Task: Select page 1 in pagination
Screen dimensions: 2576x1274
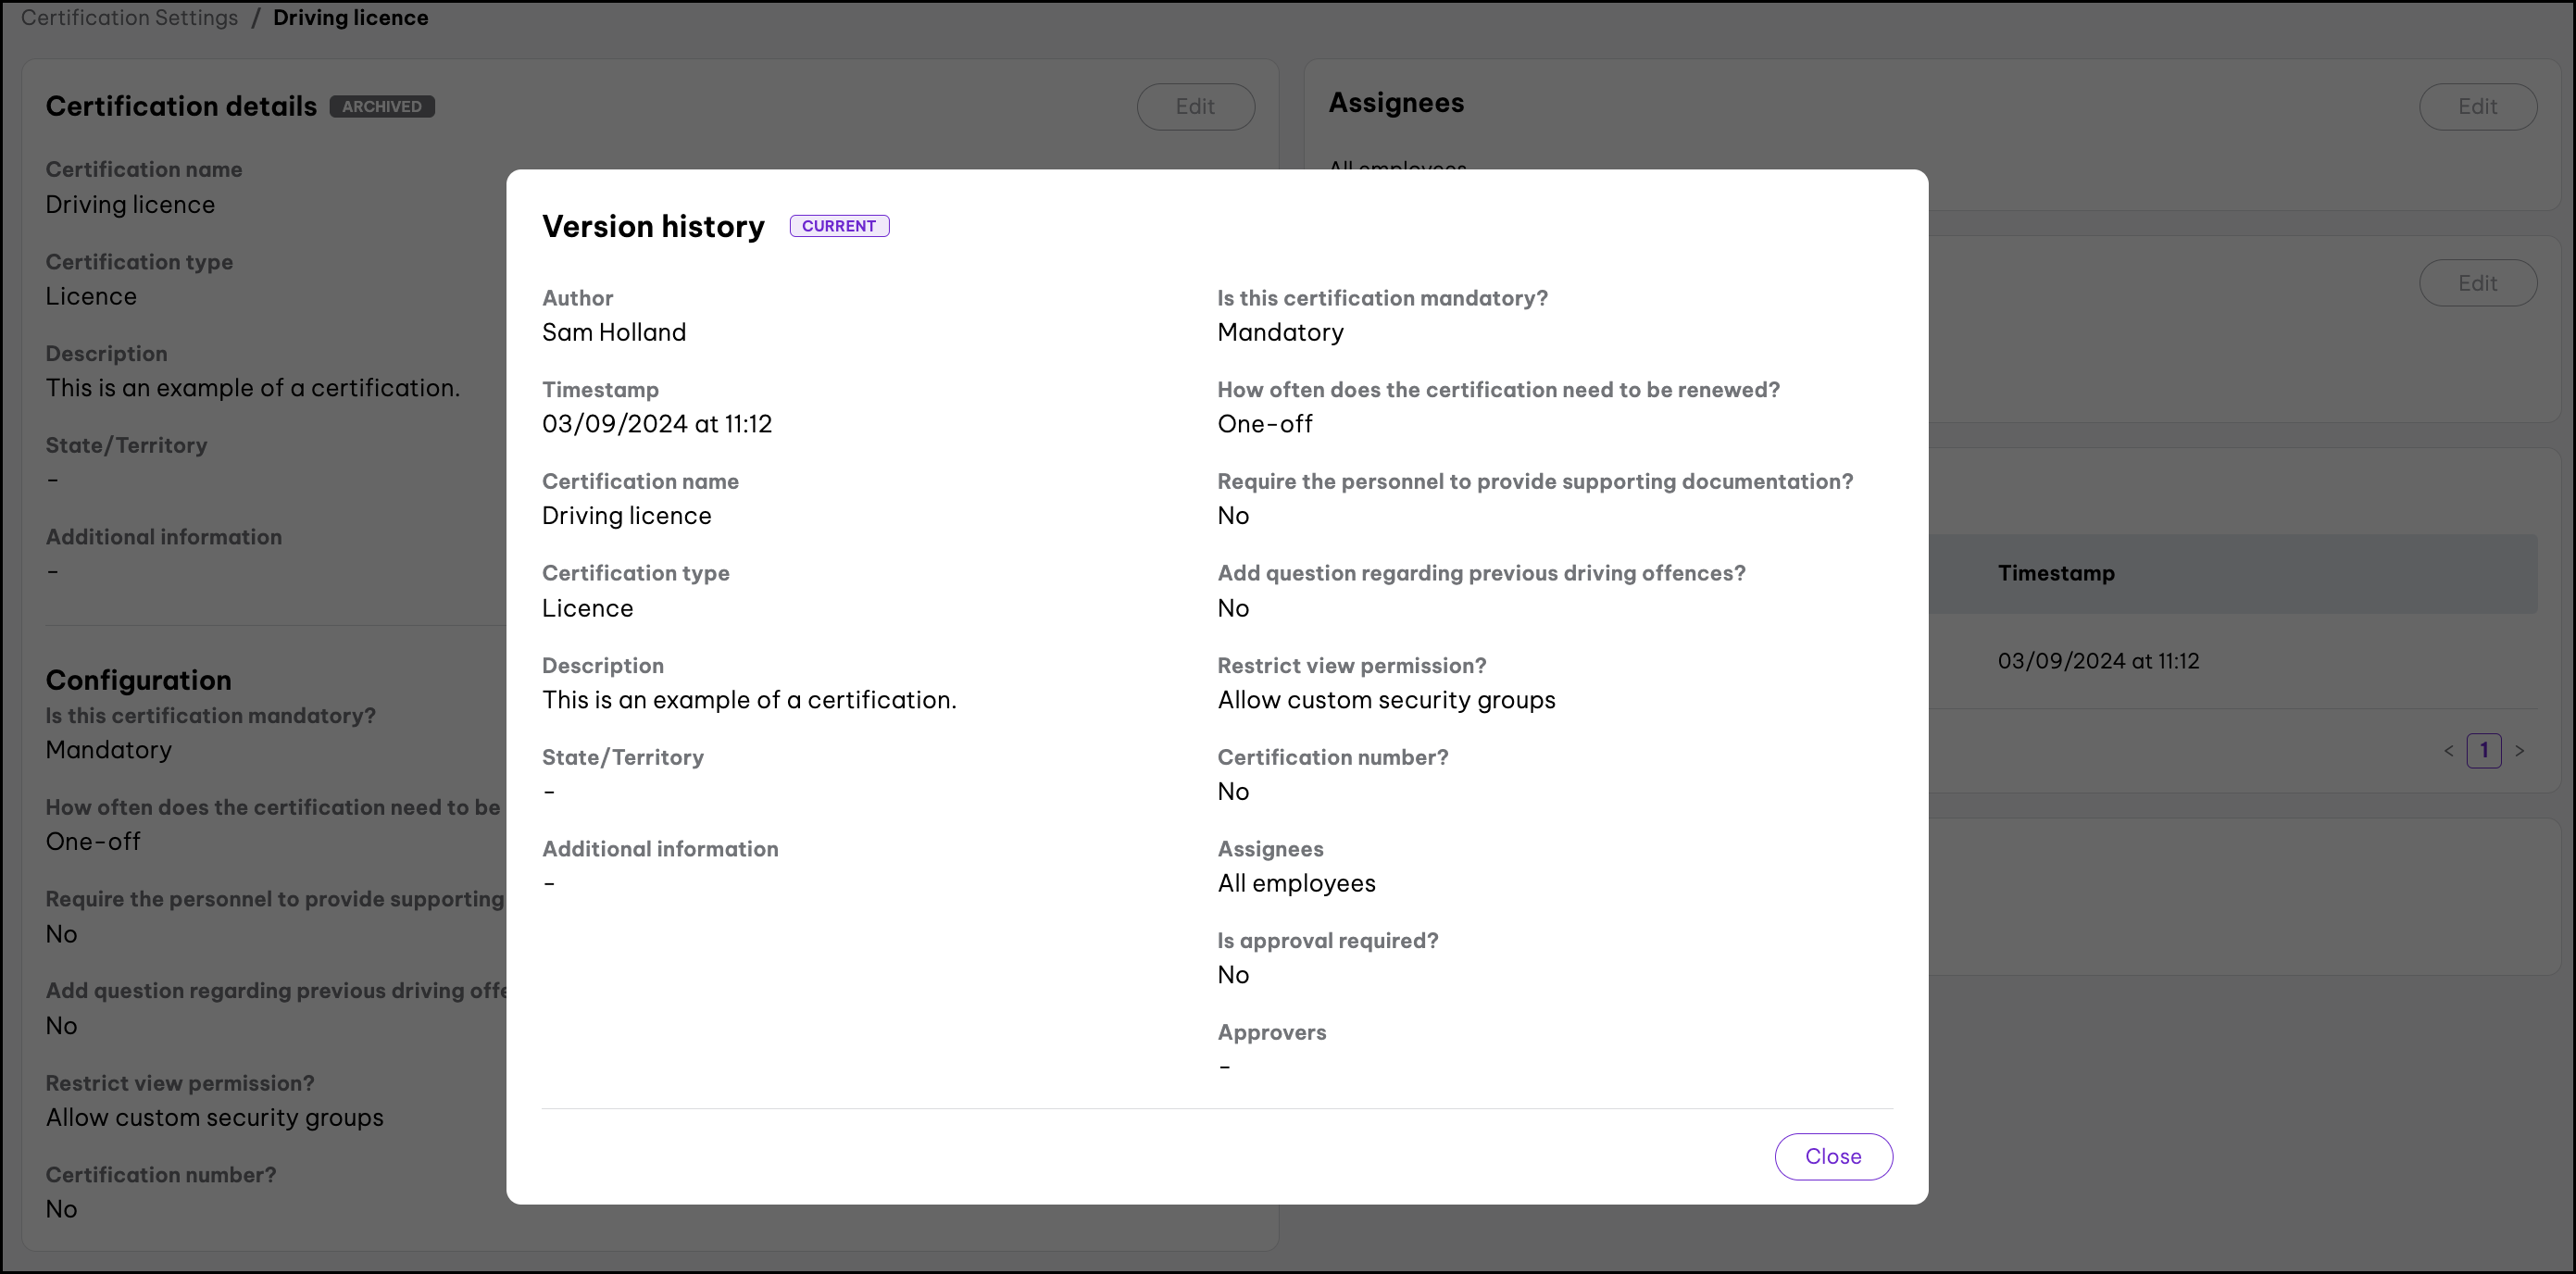Action: tap(2483, 751)
